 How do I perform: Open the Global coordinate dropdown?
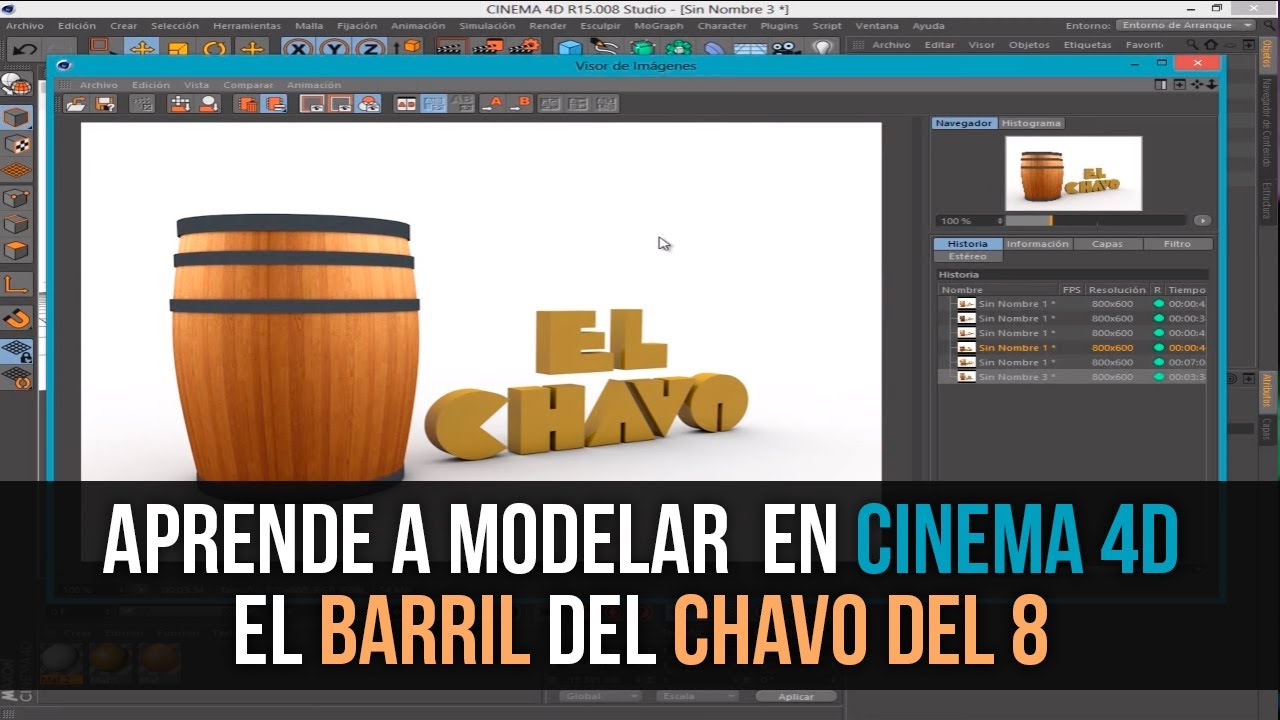click(600, 696)
